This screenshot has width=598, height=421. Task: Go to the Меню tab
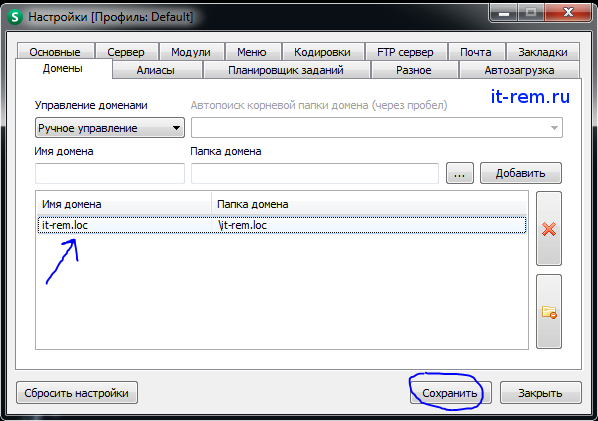(252, 52)
